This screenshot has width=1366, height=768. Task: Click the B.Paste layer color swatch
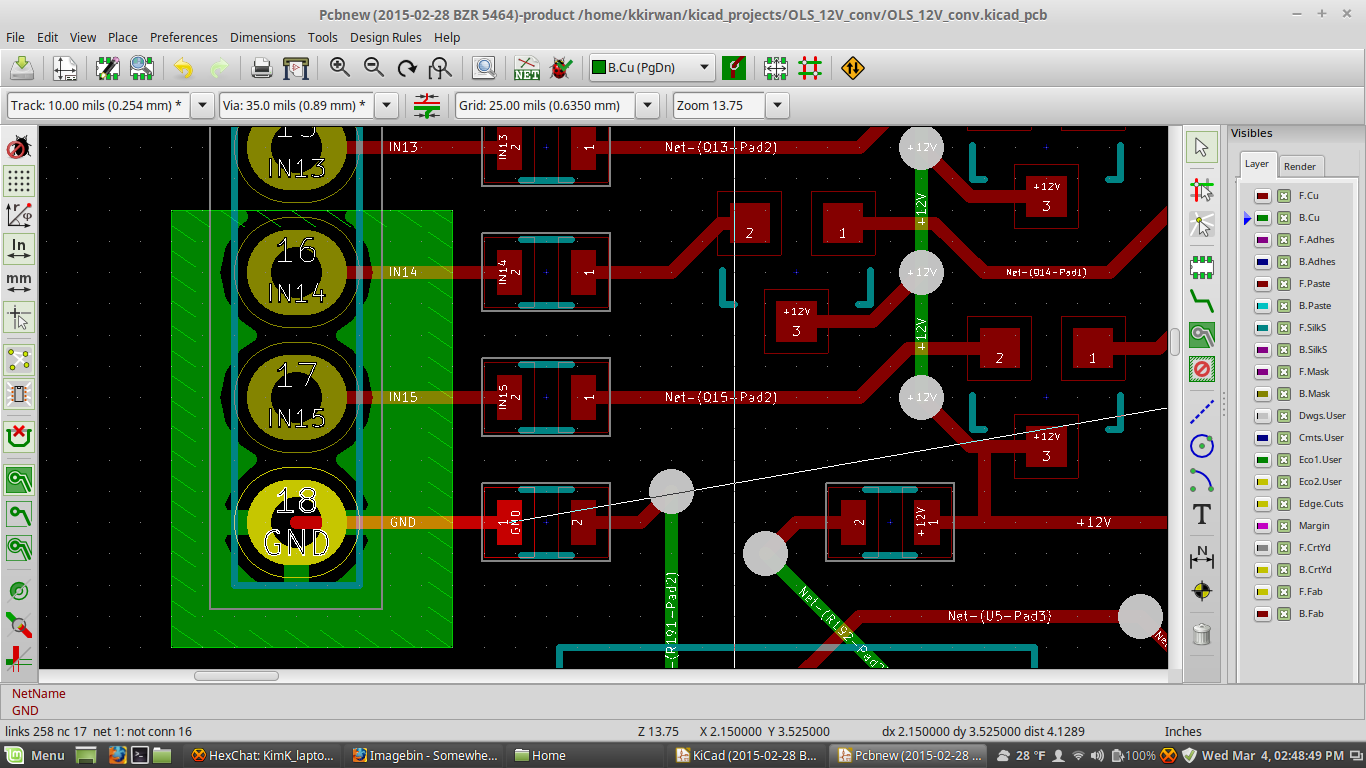[1263, 306]
